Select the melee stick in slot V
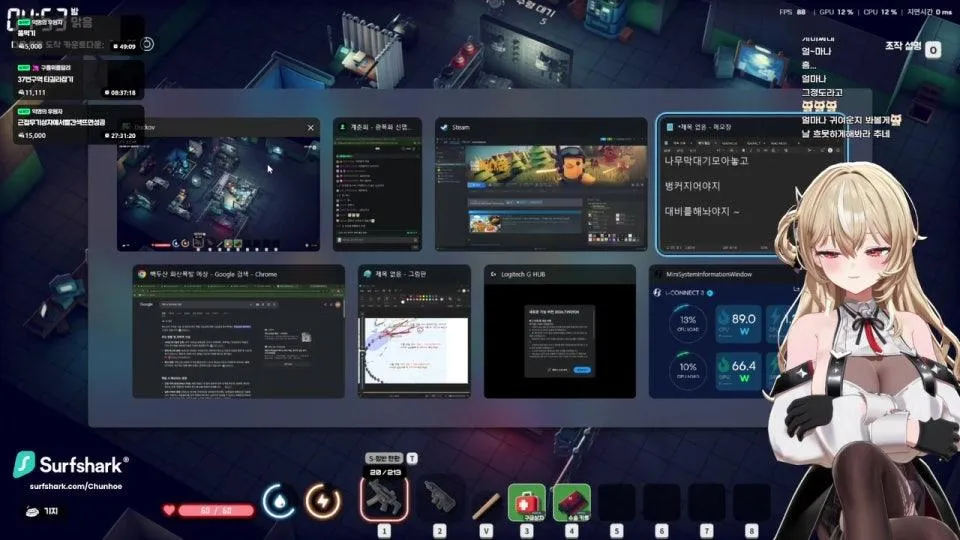 (486, 506)
